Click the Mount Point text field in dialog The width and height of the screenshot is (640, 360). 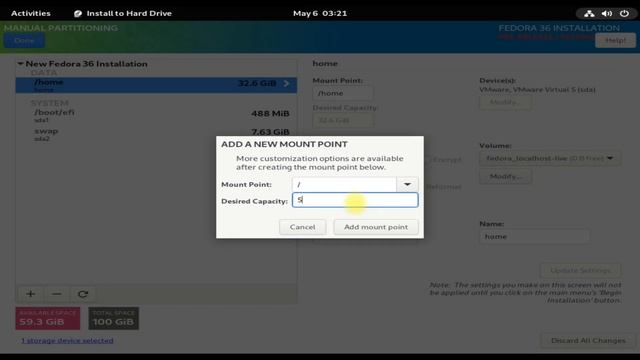point(344,184)
